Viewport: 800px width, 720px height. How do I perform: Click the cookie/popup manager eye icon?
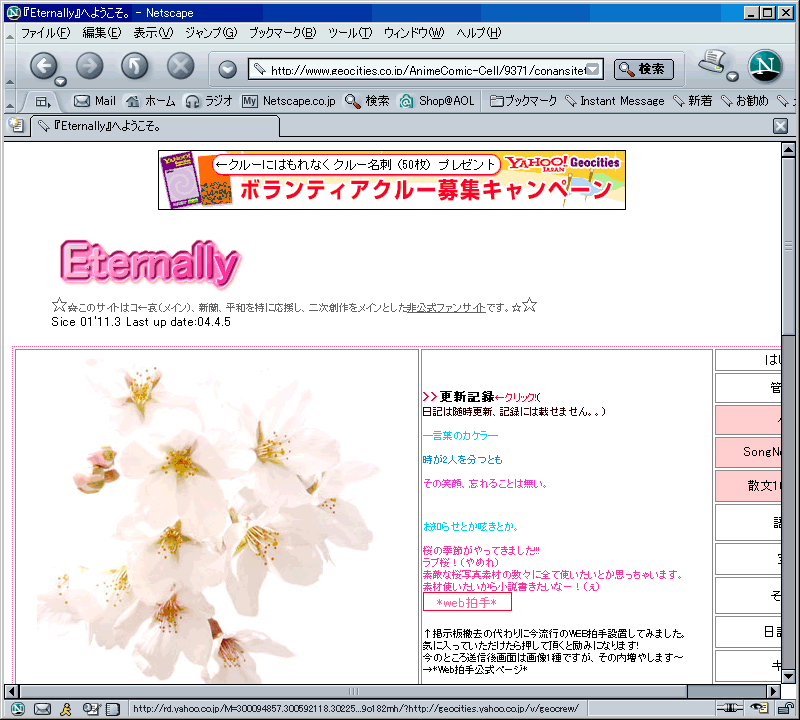tap(760, 708)
